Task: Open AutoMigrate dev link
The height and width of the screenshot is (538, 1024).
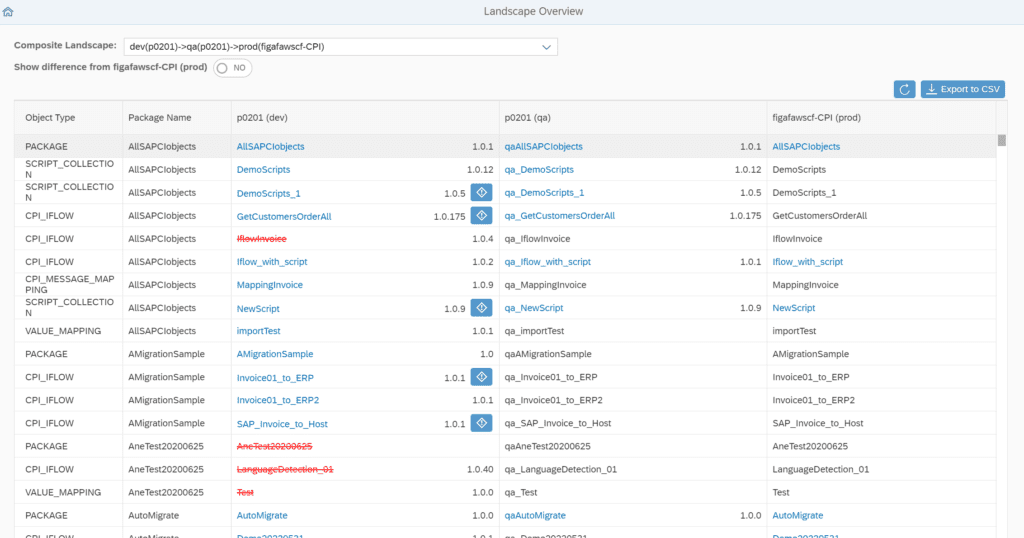Action: pyautogui.click(x=262, y=515)
